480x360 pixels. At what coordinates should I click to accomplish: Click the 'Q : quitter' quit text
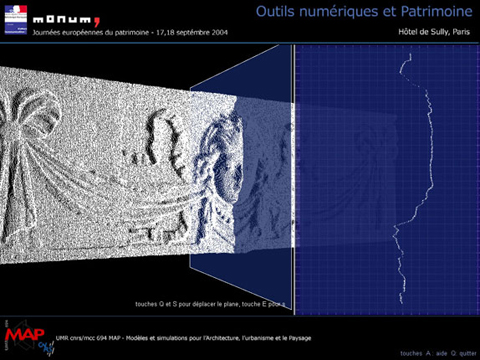pyautogui.click(x=464, y=353)
